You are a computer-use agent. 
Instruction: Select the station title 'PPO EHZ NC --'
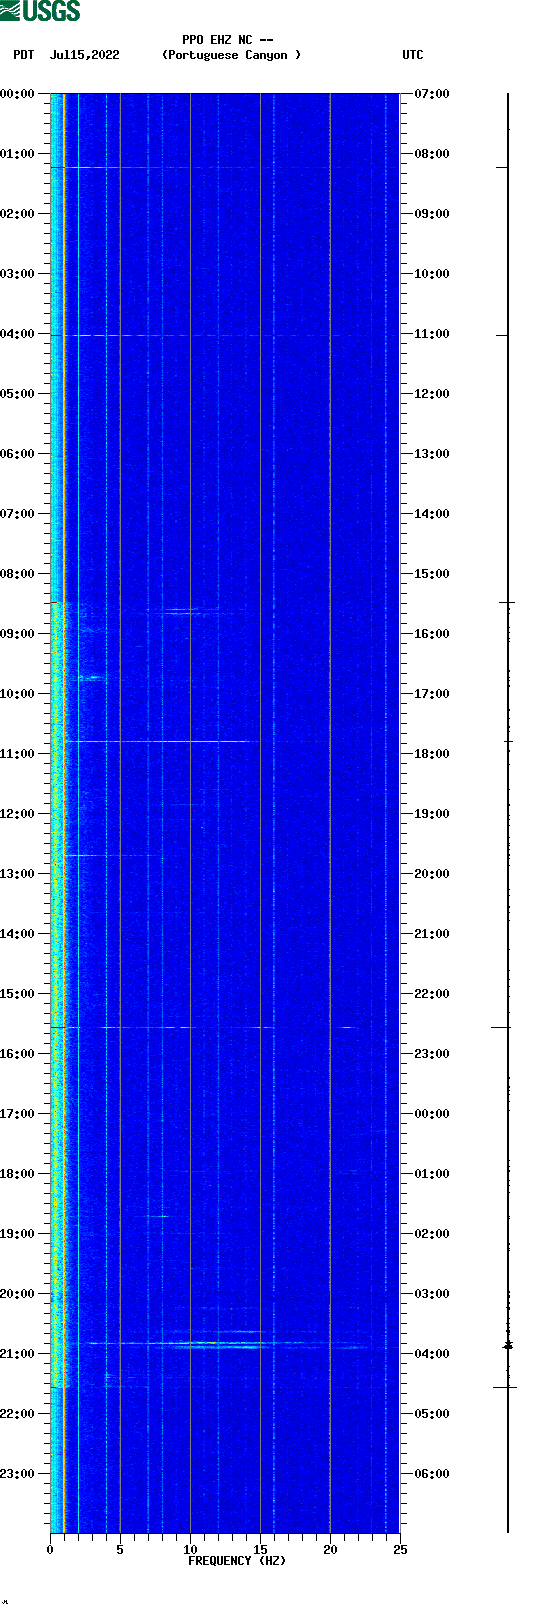coord(228,40)
